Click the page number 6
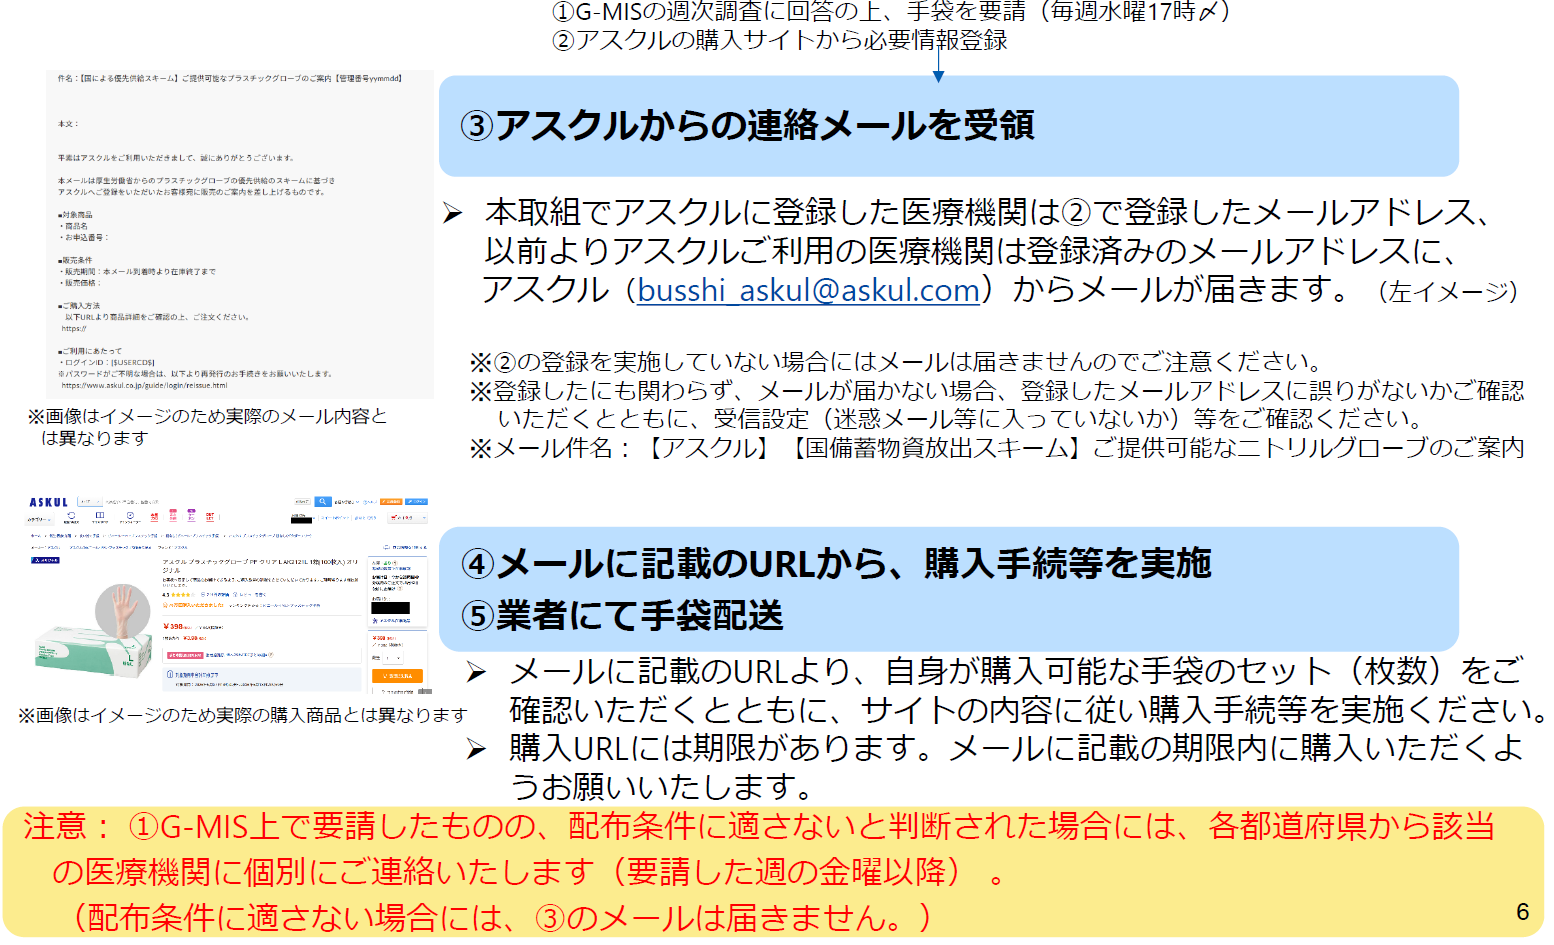Screen dimensions: 1554x945 [x=1523, y=912]
